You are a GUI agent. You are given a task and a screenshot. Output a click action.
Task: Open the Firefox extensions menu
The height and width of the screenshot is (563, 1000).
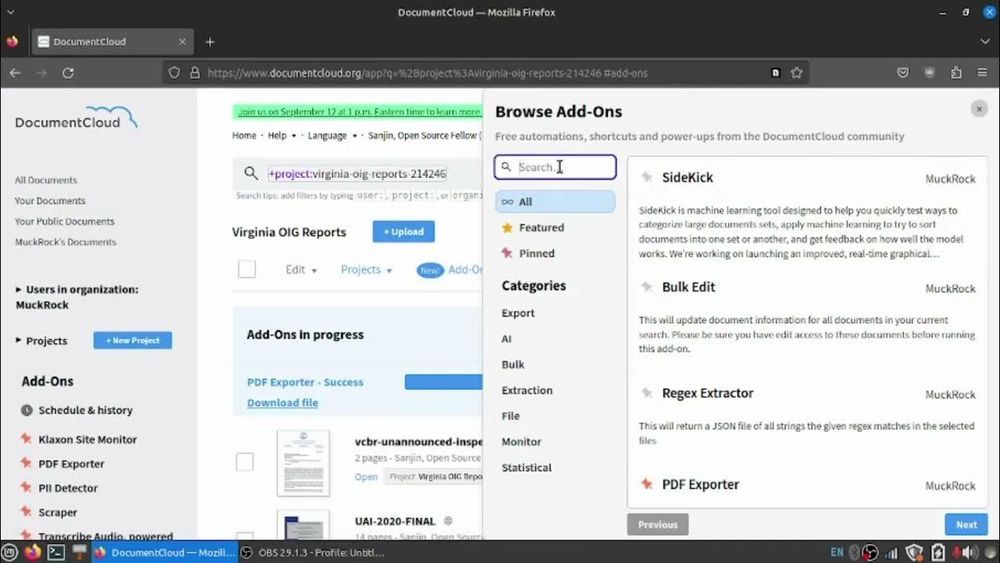(x=956, y=73)
